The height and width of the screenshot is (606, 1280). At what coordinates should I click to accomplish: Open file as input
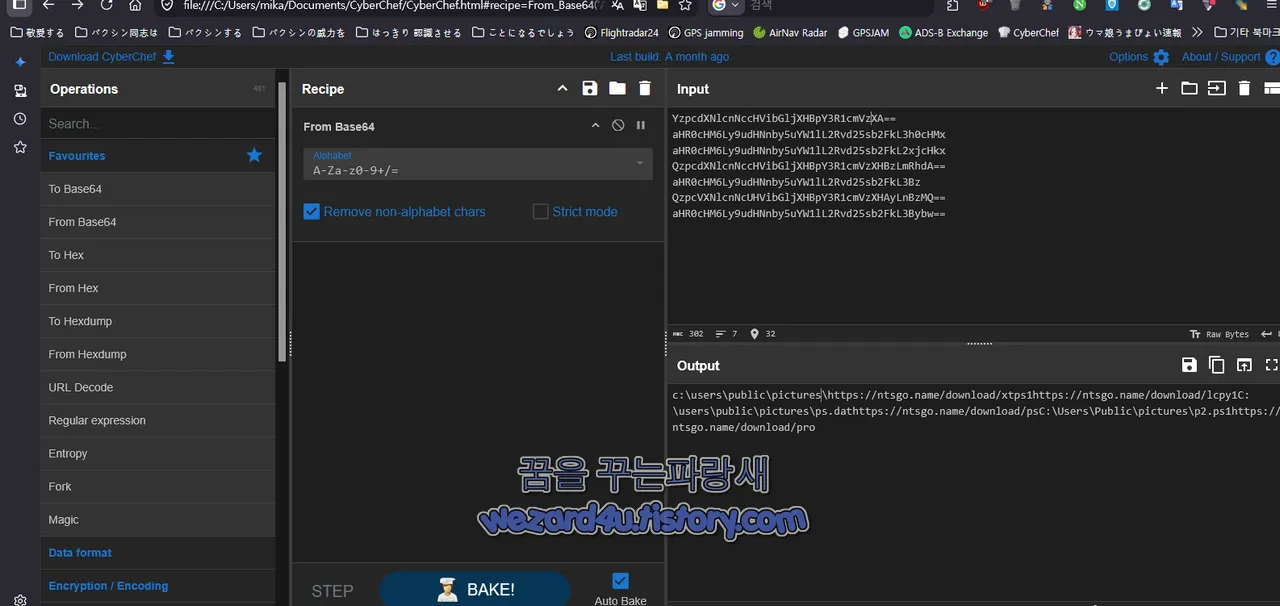point(1216,89)
